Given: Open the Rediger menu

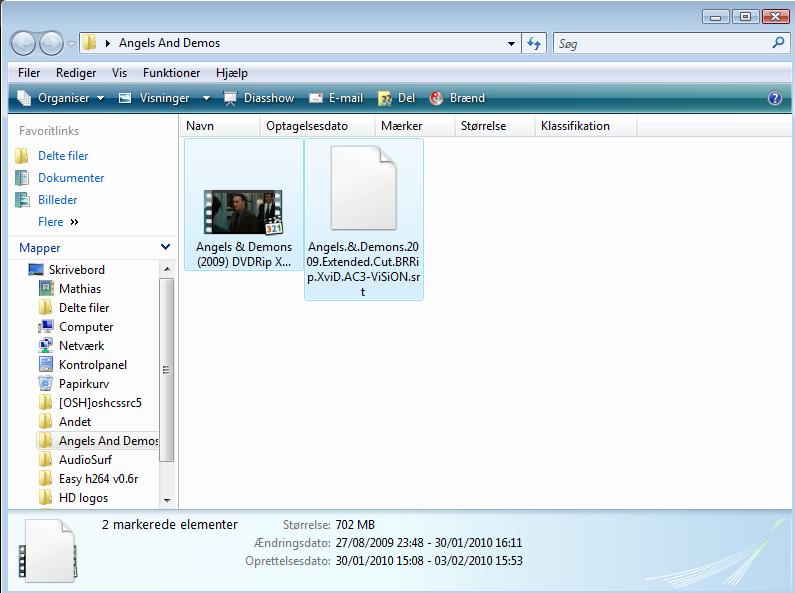Looking at the screenshot, I should [76, 72].
